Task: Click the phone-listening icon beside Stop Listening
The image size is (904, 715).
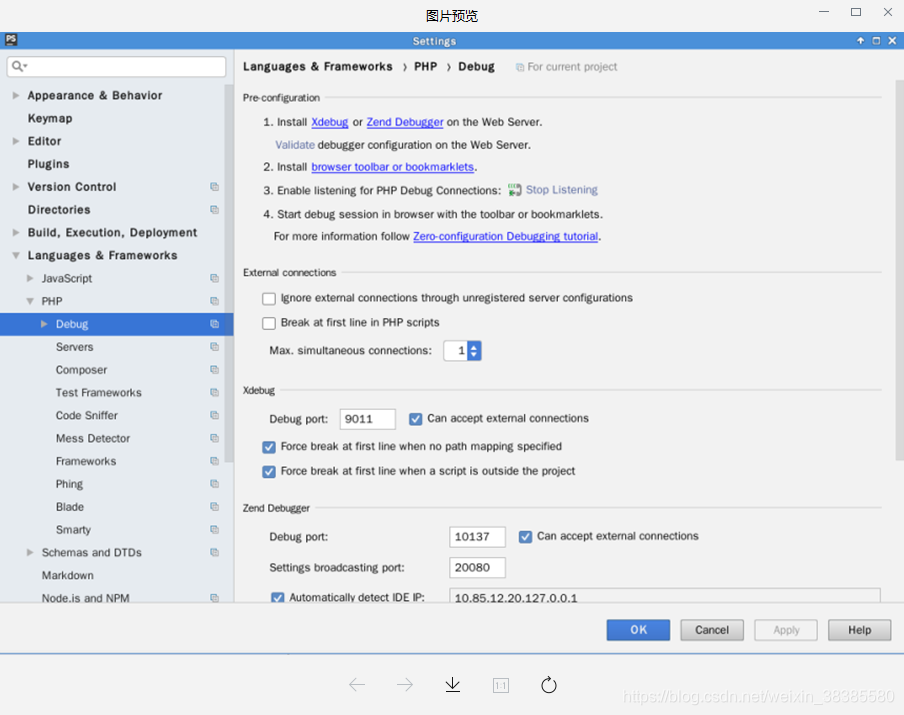Action: 514,190
